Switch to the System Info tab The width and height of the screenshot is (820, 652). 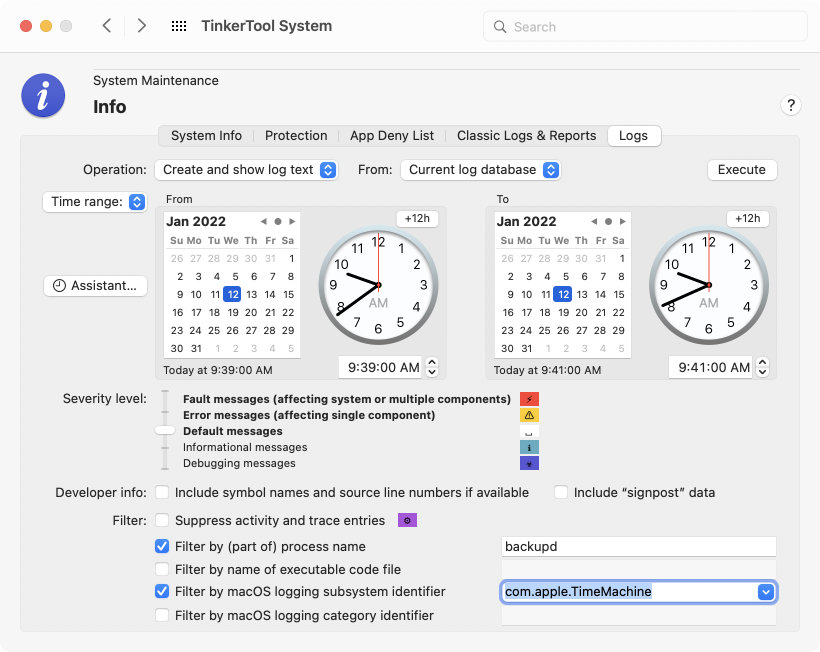pyautogui.click(x=206, y=136)
